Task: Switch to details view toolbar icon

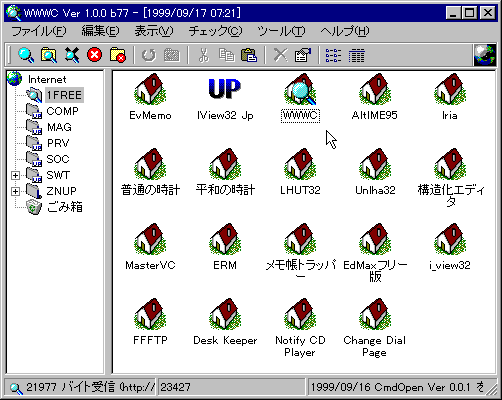Action: click(356, 55)
